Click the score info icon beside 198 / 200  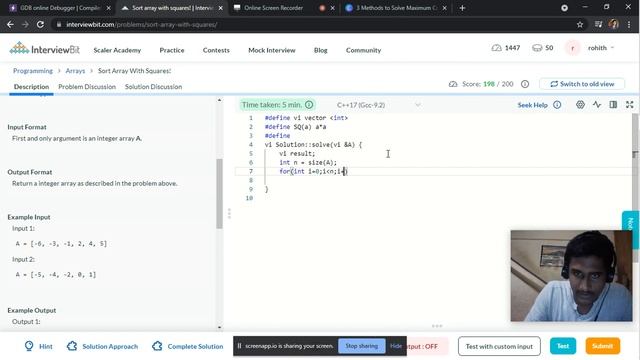[525, 84]
